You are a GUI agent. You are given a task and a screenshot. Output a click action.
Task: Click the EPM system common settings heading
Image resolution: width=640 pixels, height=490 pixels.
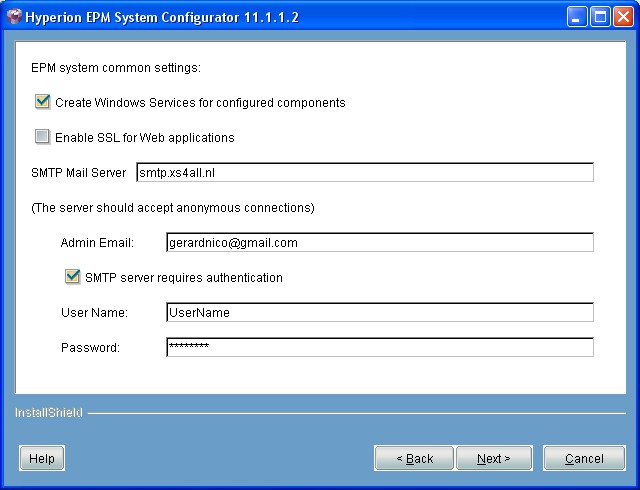coord(116,68)
